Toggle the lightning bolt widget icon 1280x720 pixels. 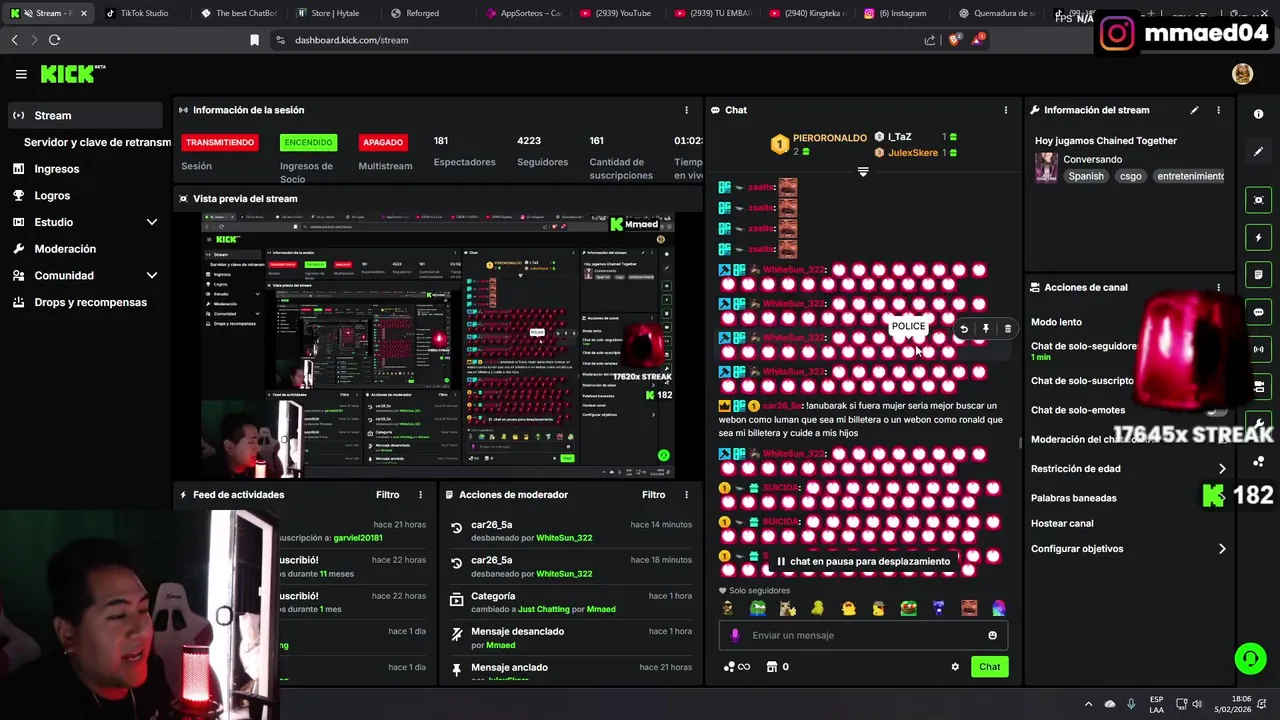[x=1259, y=238]
